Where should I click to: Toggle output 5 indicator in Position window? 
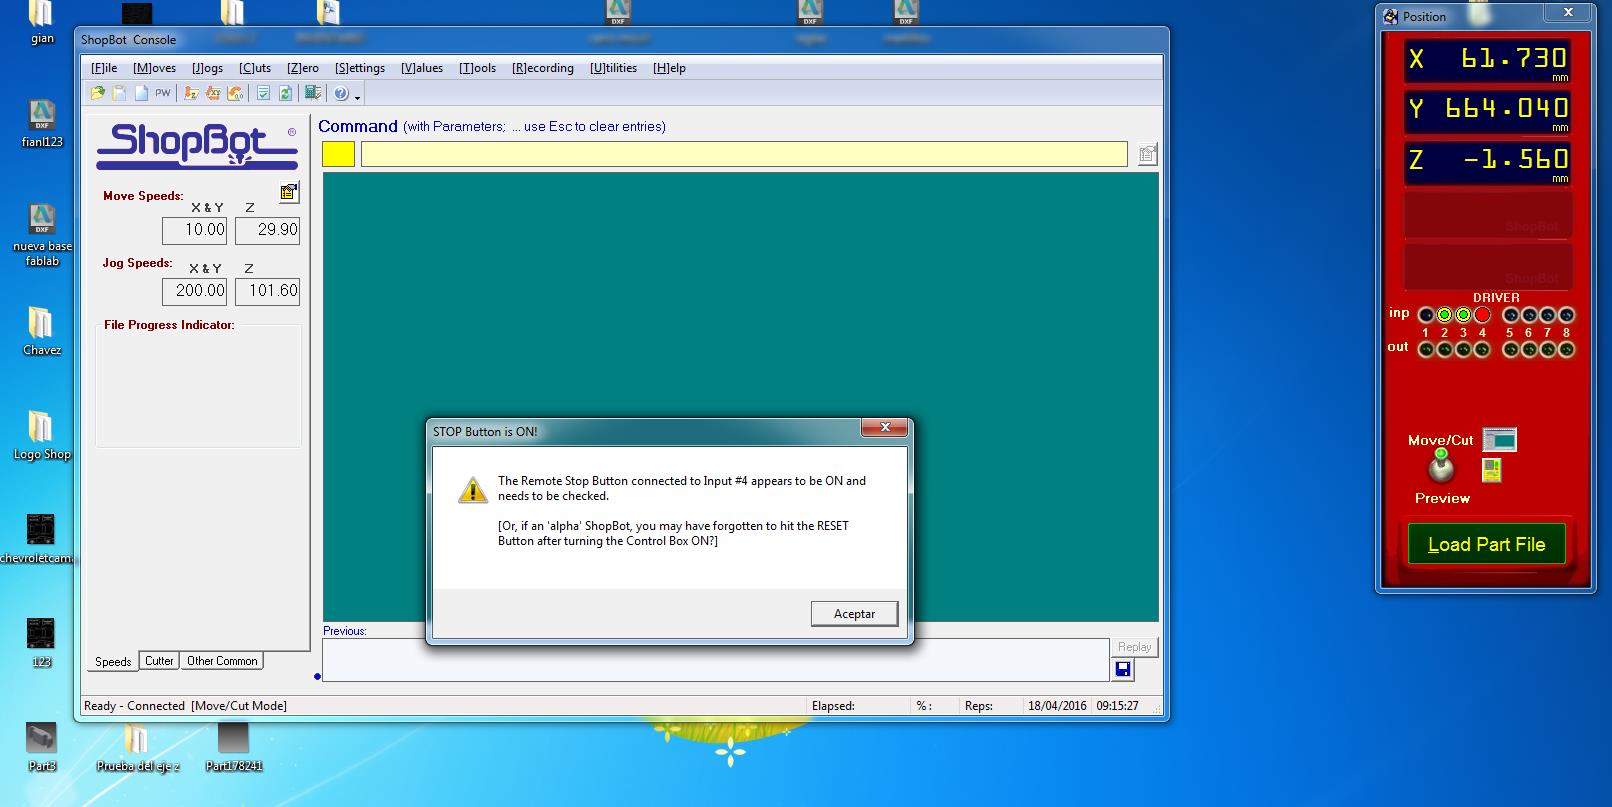click(x=1511, y=349)
